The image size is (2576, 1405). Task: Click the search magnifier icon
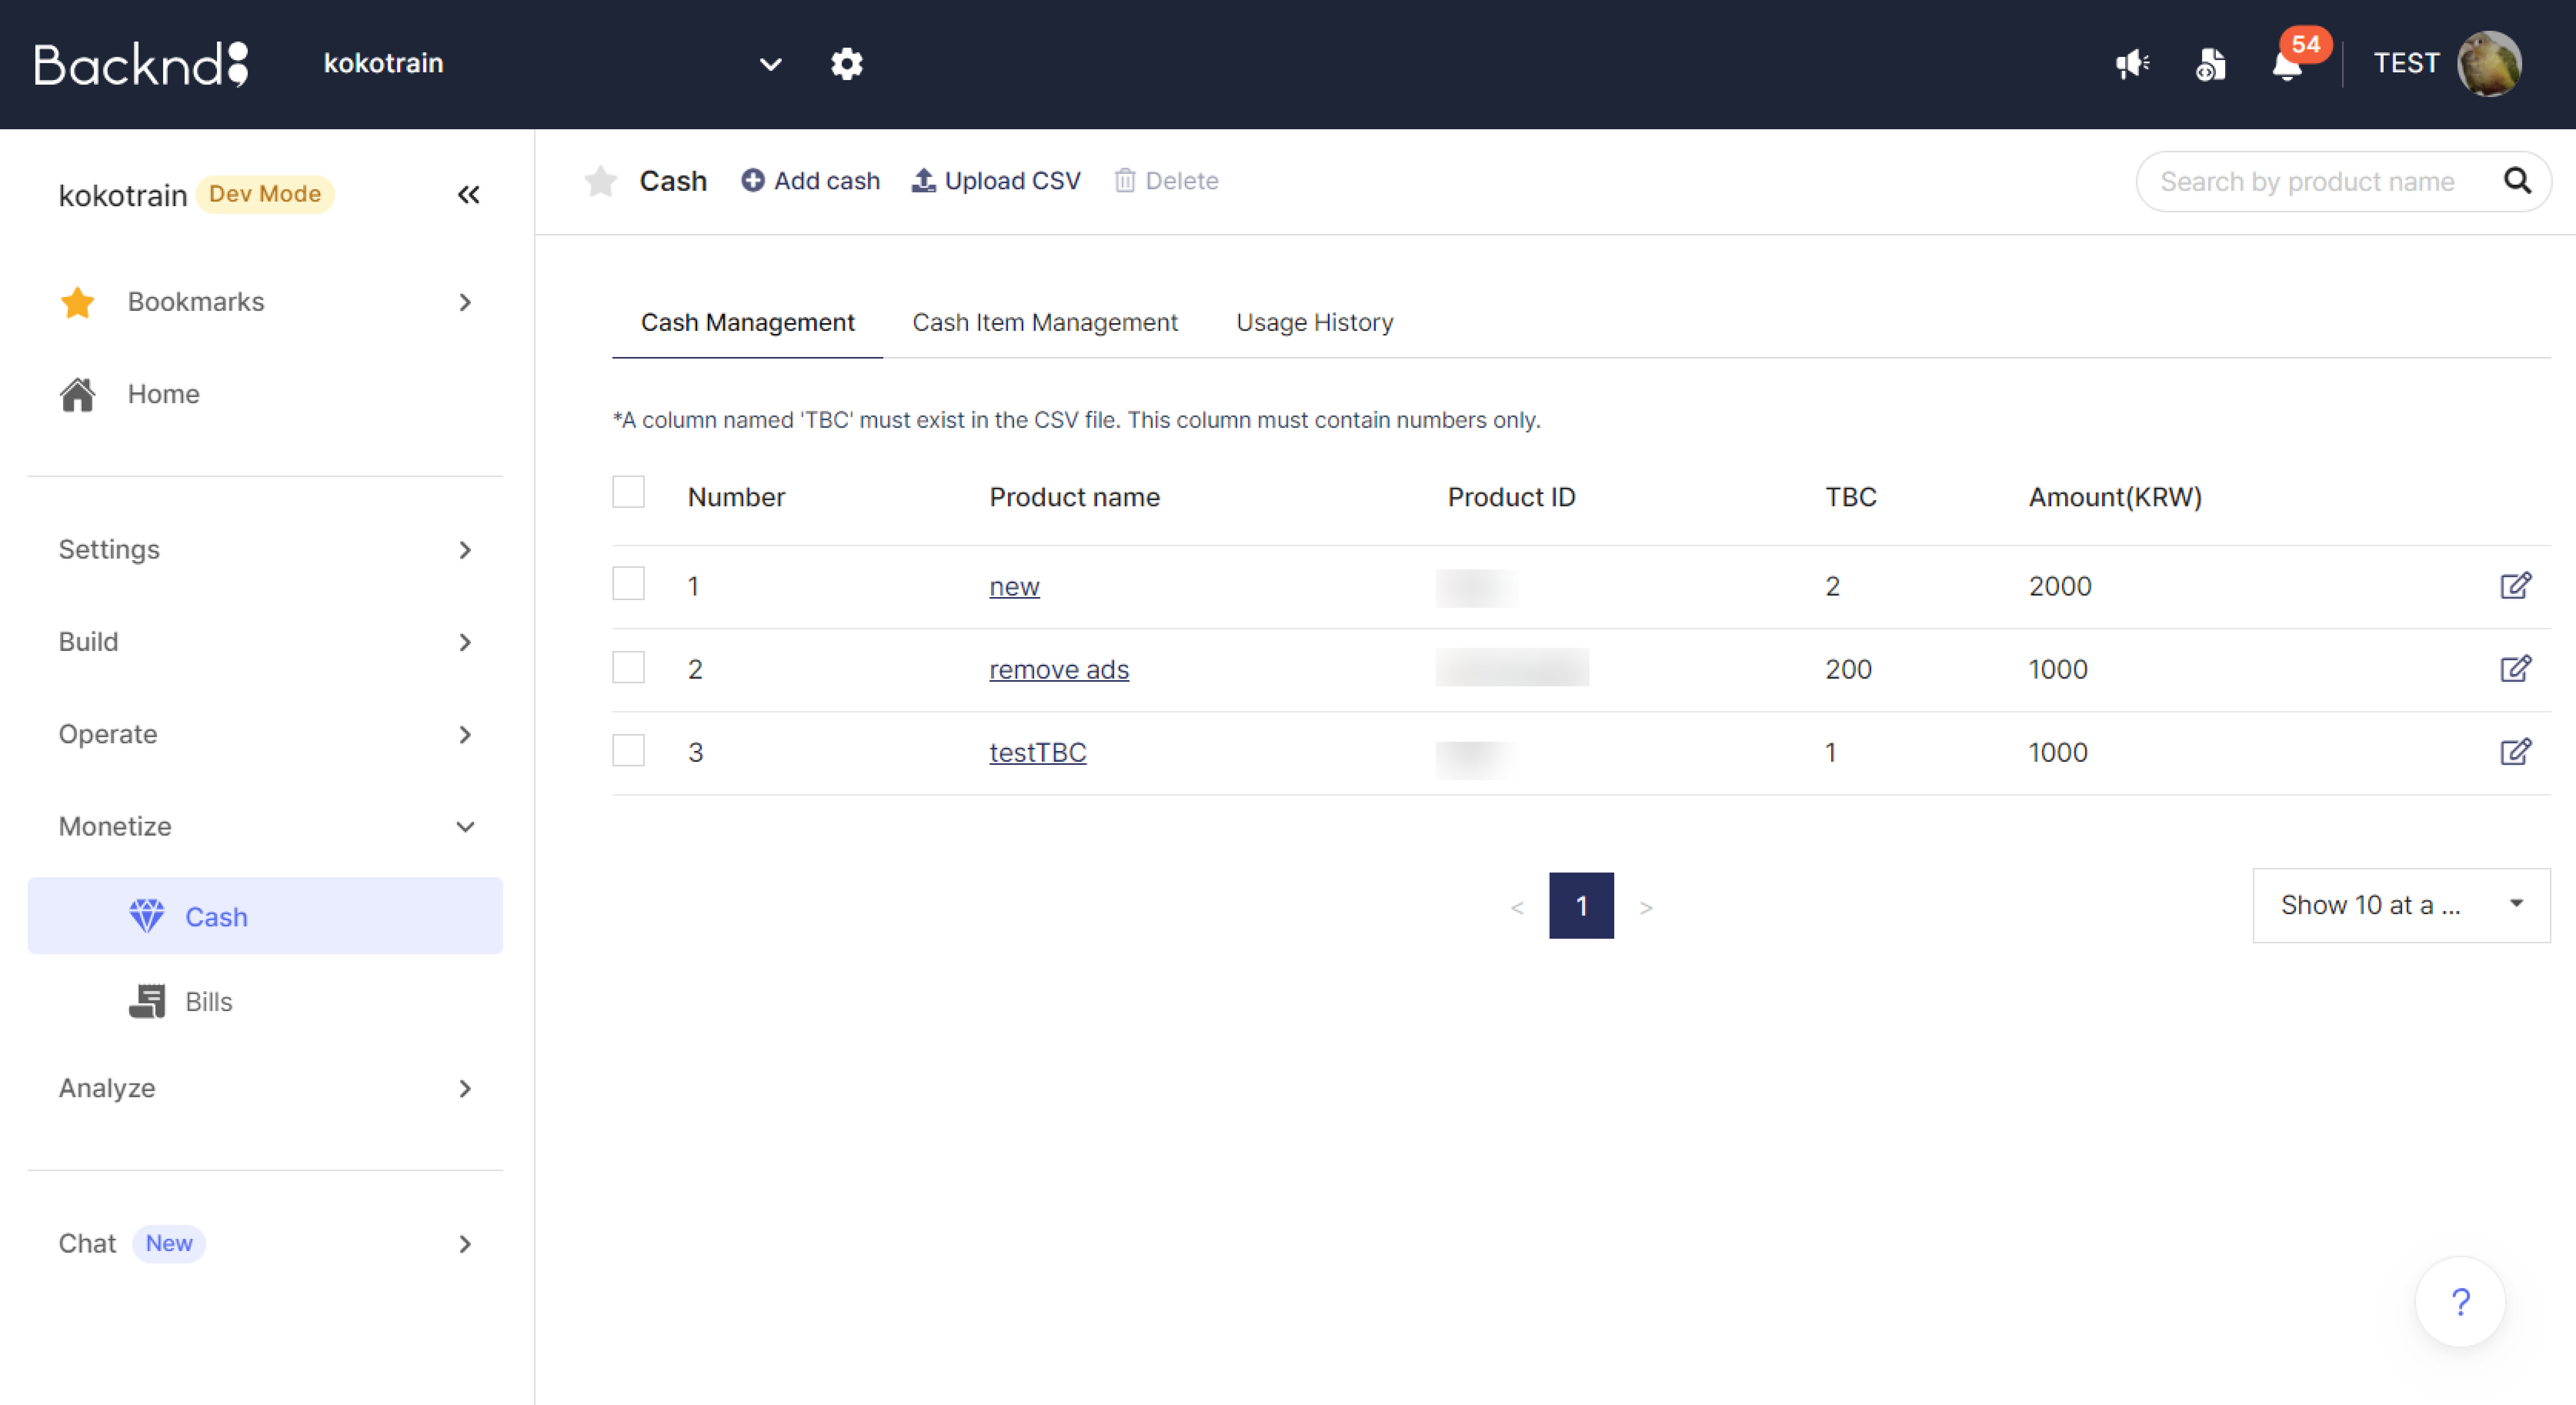point(2517,181)
